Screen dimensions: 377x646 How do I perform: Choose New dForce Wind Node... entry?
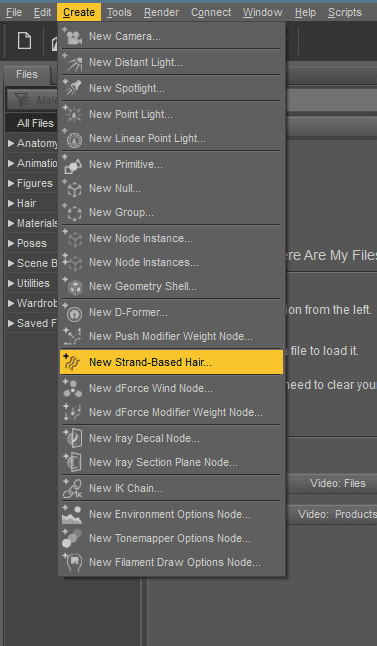[x=171, y=388]
